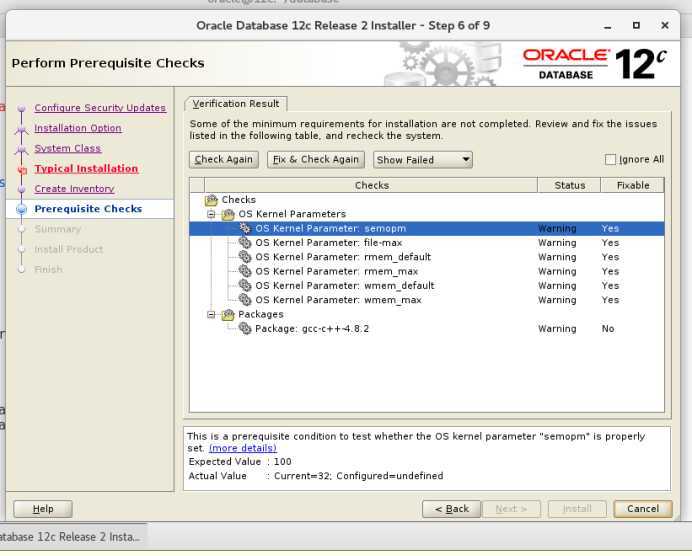
Task: Tick the Ignore All checkbox
Action: [x=610, y=159]
